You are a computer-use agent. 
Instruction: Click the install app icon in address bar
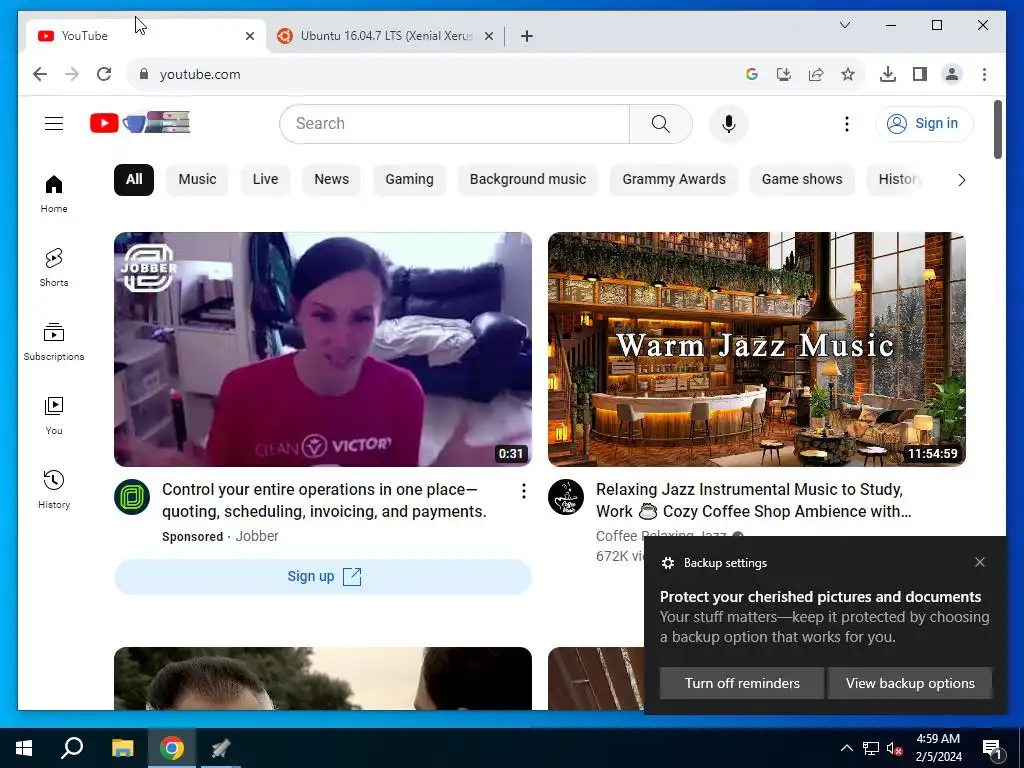(x=784, y=74)
